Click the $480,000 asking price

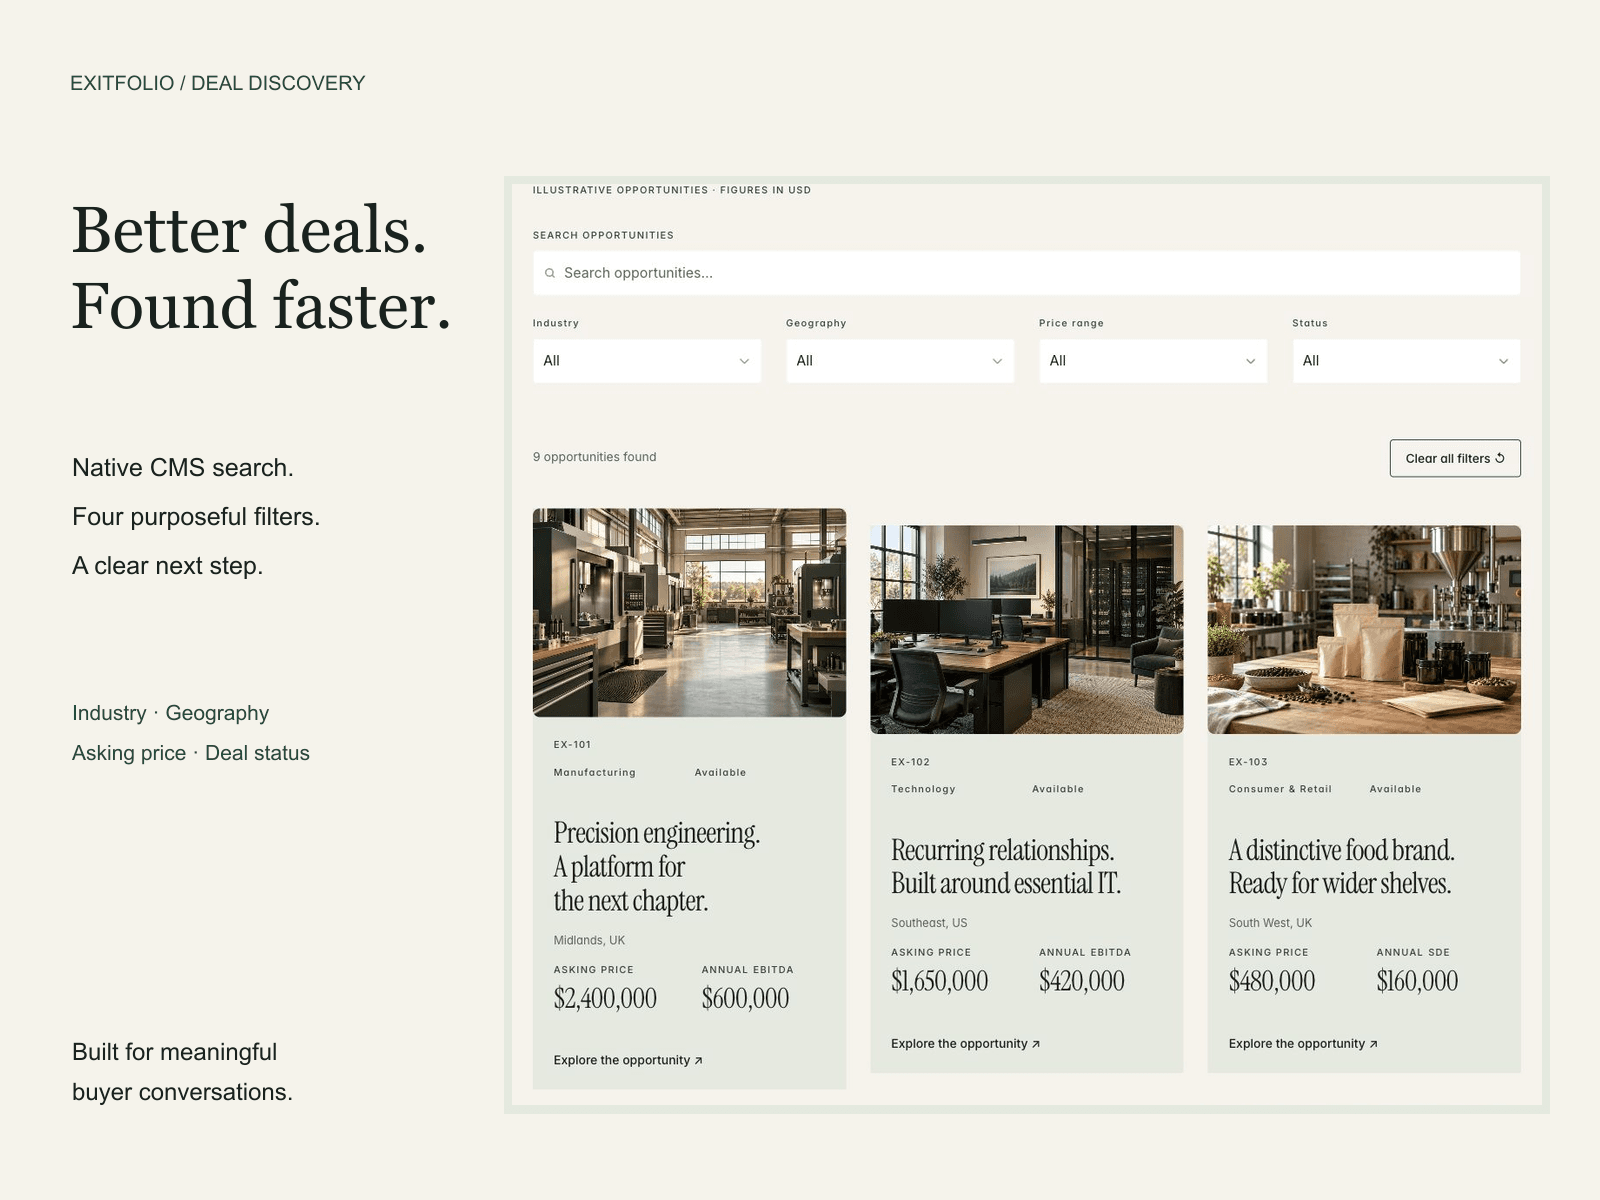[1272, 981]
